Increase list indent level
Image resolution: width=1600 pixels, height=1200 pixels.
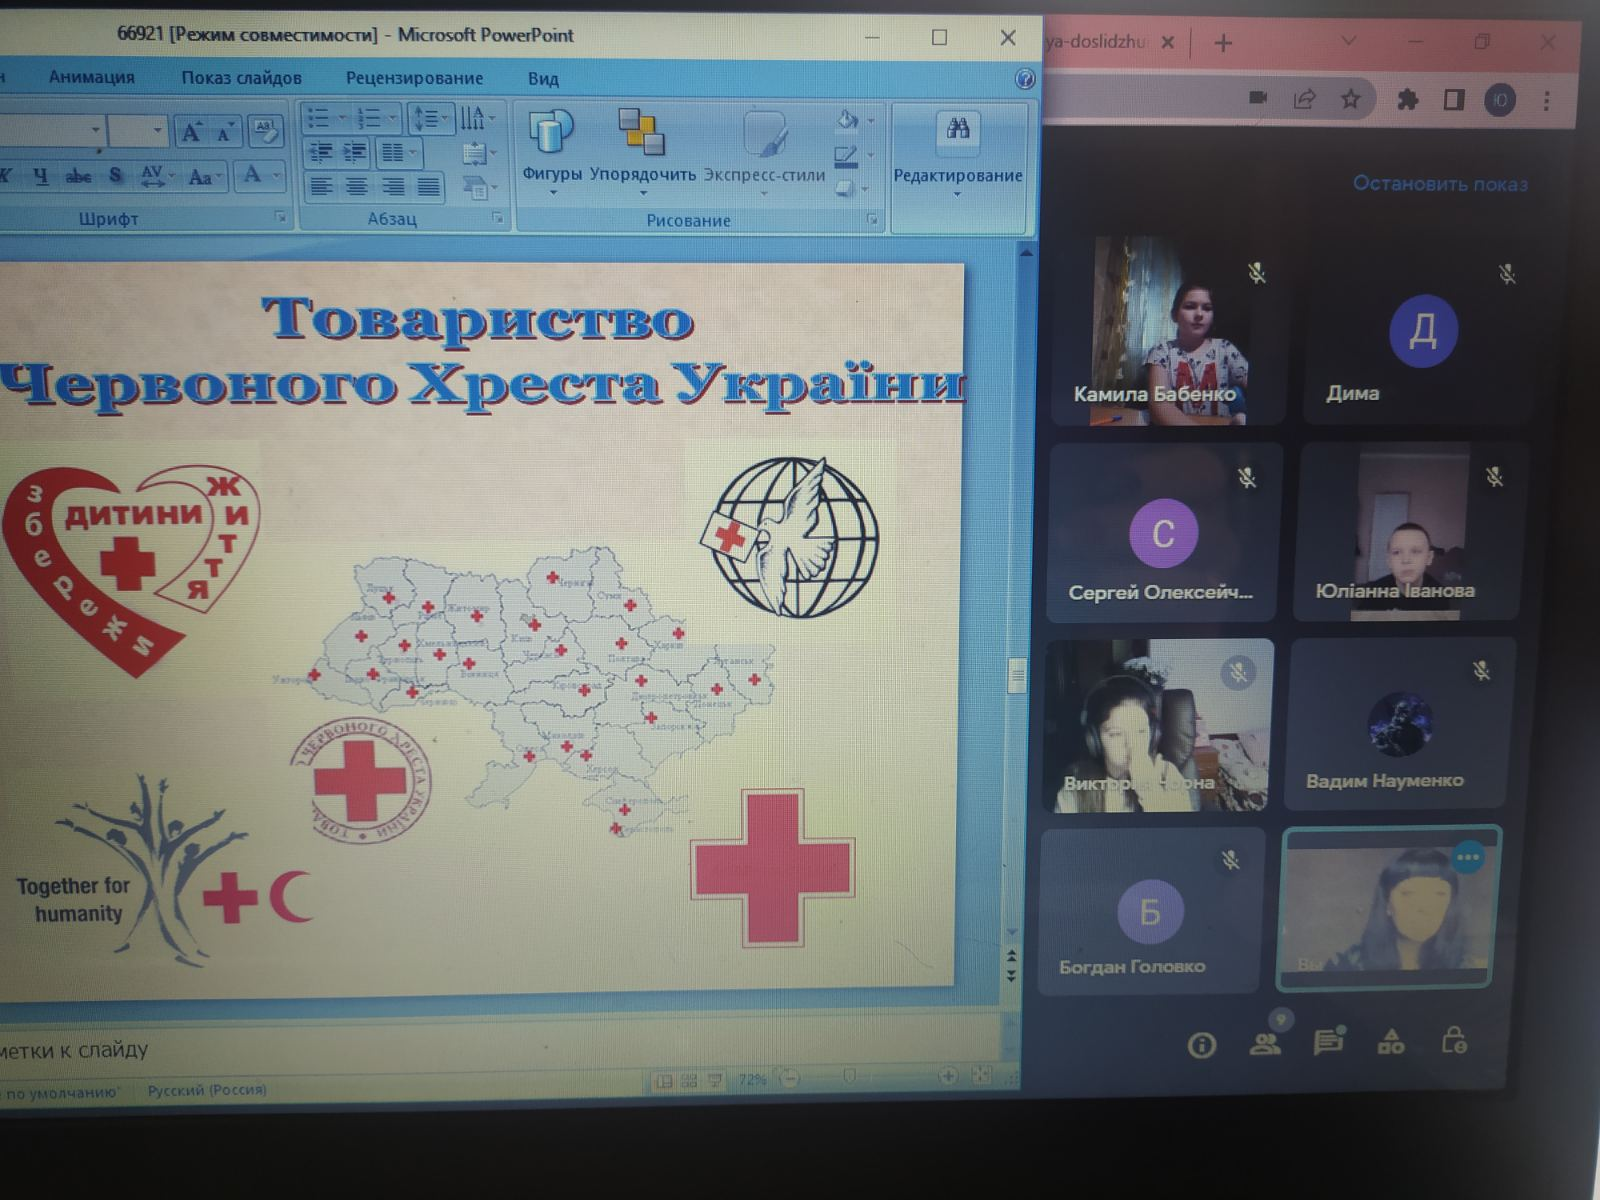[x=355, y=152]
